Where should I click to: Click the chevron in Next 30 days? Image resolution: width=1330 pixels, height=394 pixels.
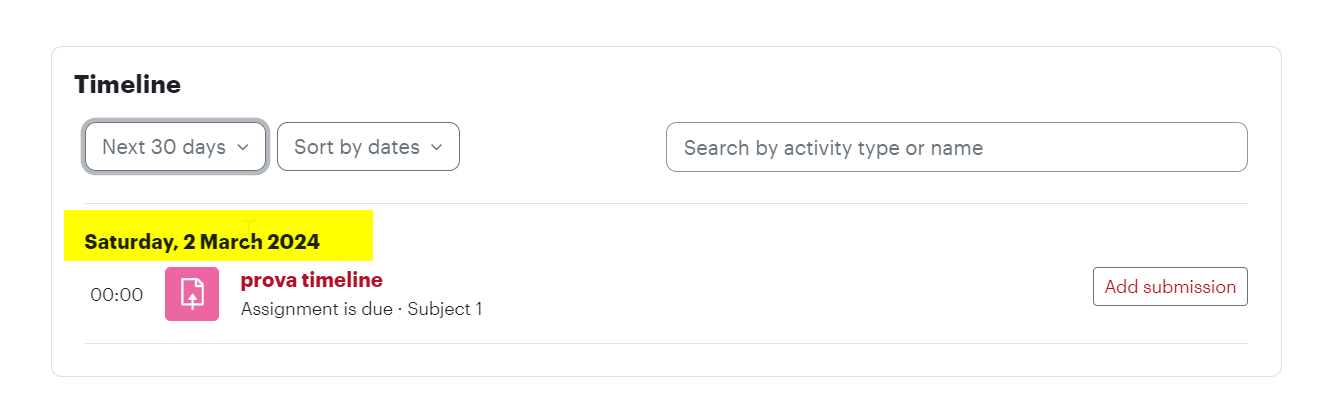[242, 147]
